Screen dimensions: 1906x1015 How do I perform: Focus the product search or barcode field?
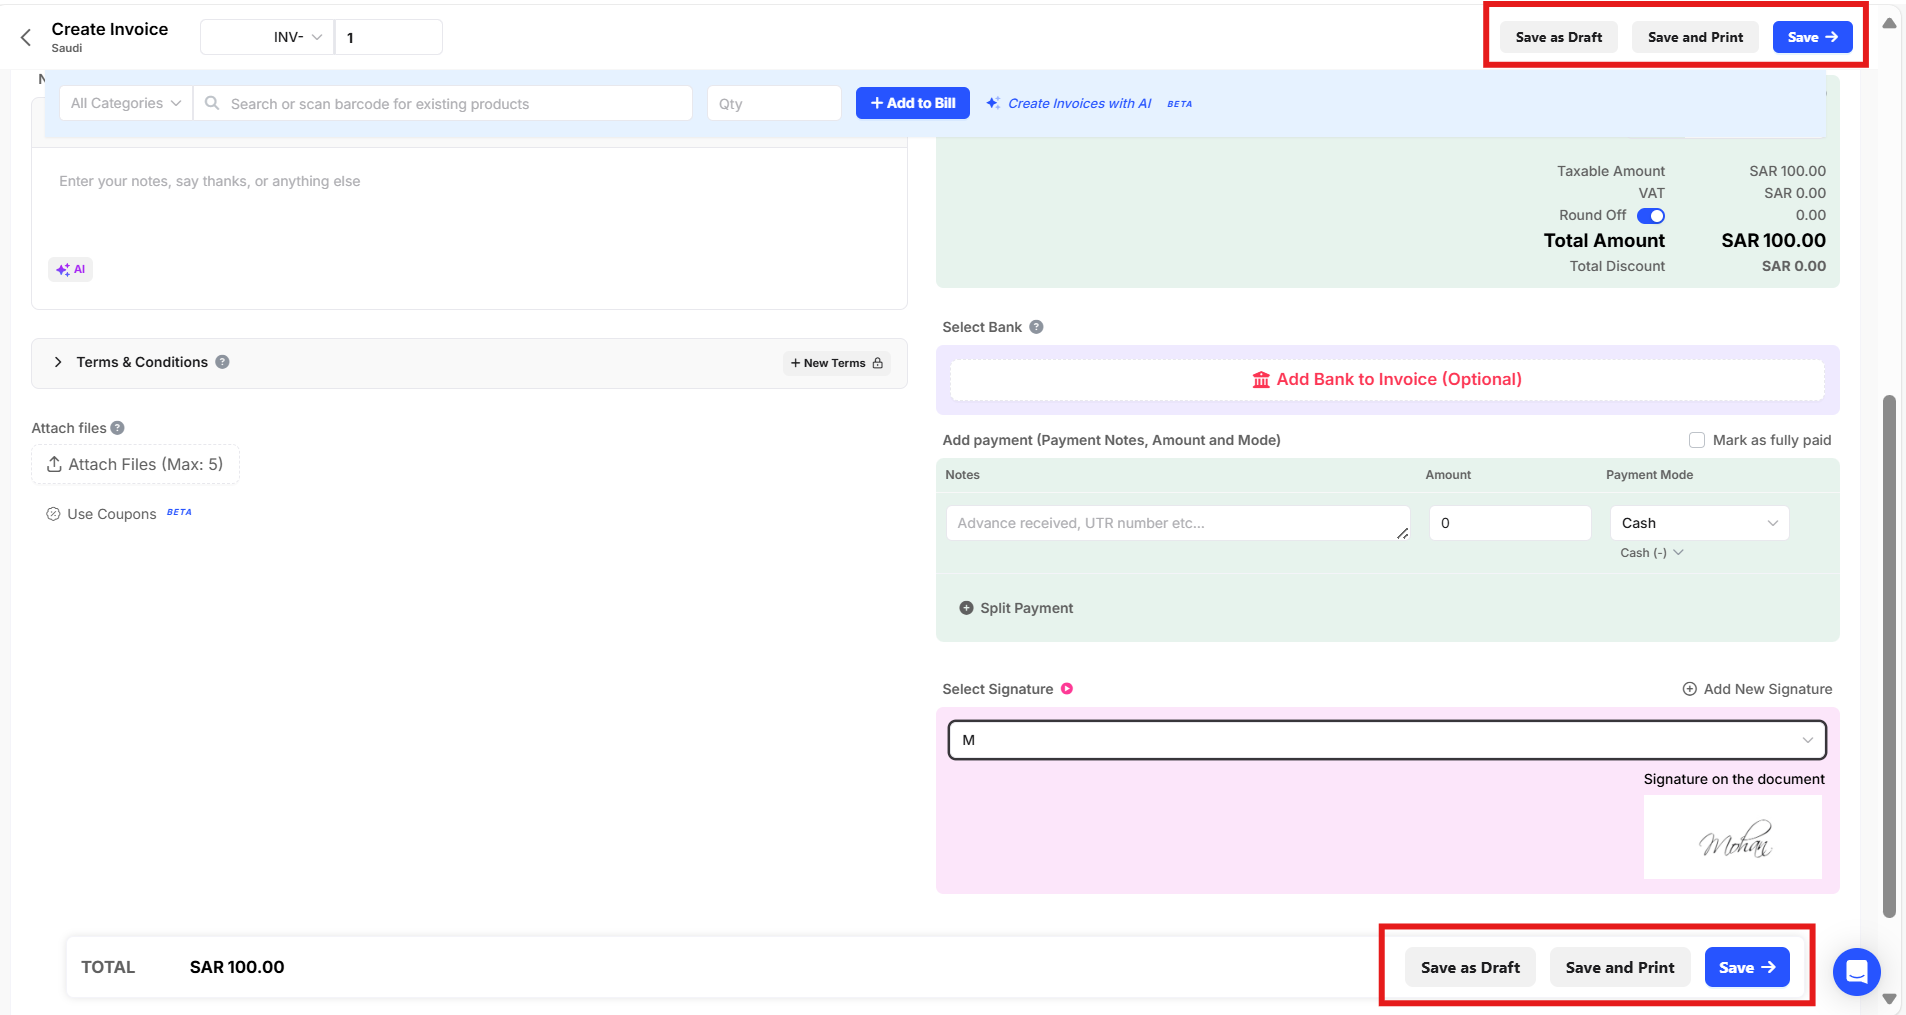[x=443, y=103]
